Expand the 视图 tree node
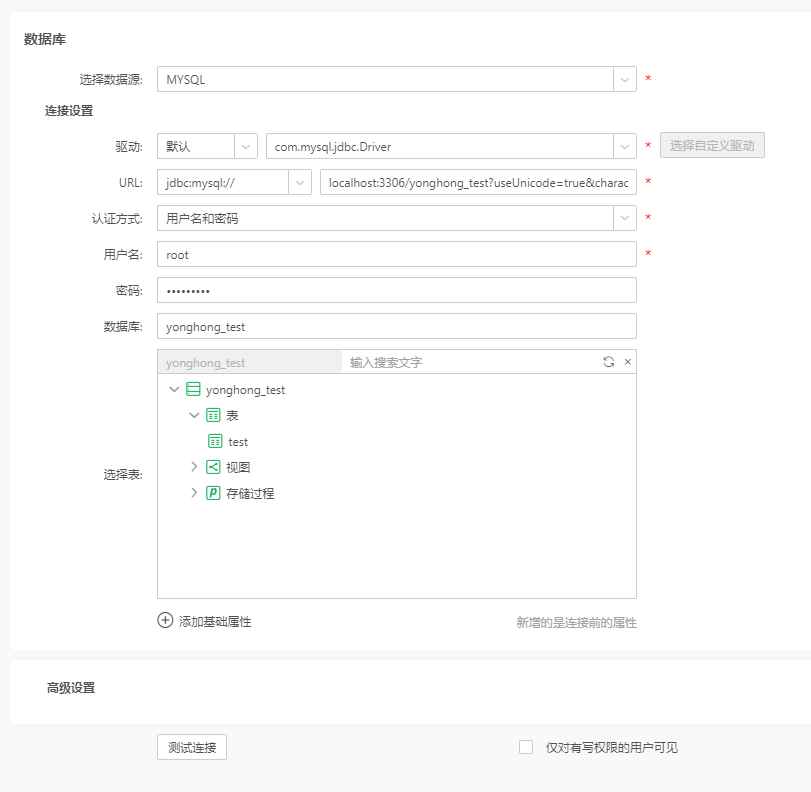The width and height of the screenshot is (811, 792). [x=194, y=467]
